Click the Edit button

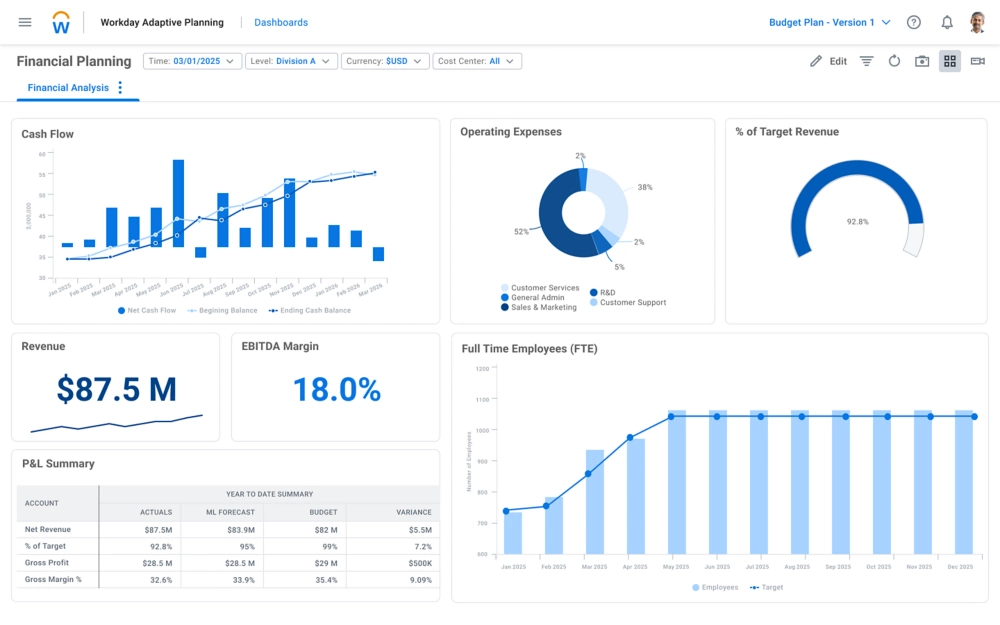[828, 61]
